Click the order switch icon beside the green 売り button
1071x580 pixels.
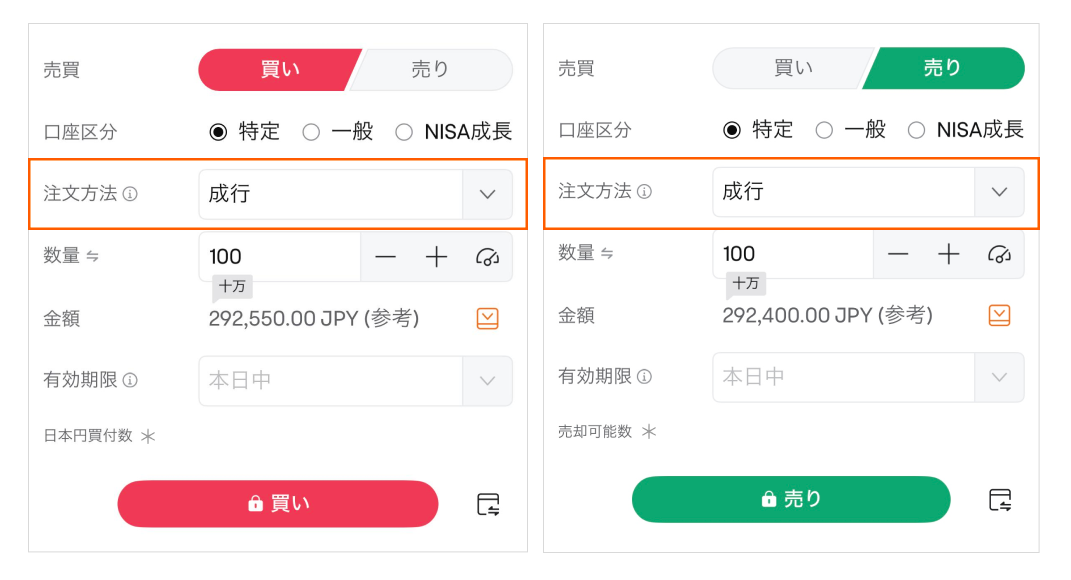tap(1000, 500)
